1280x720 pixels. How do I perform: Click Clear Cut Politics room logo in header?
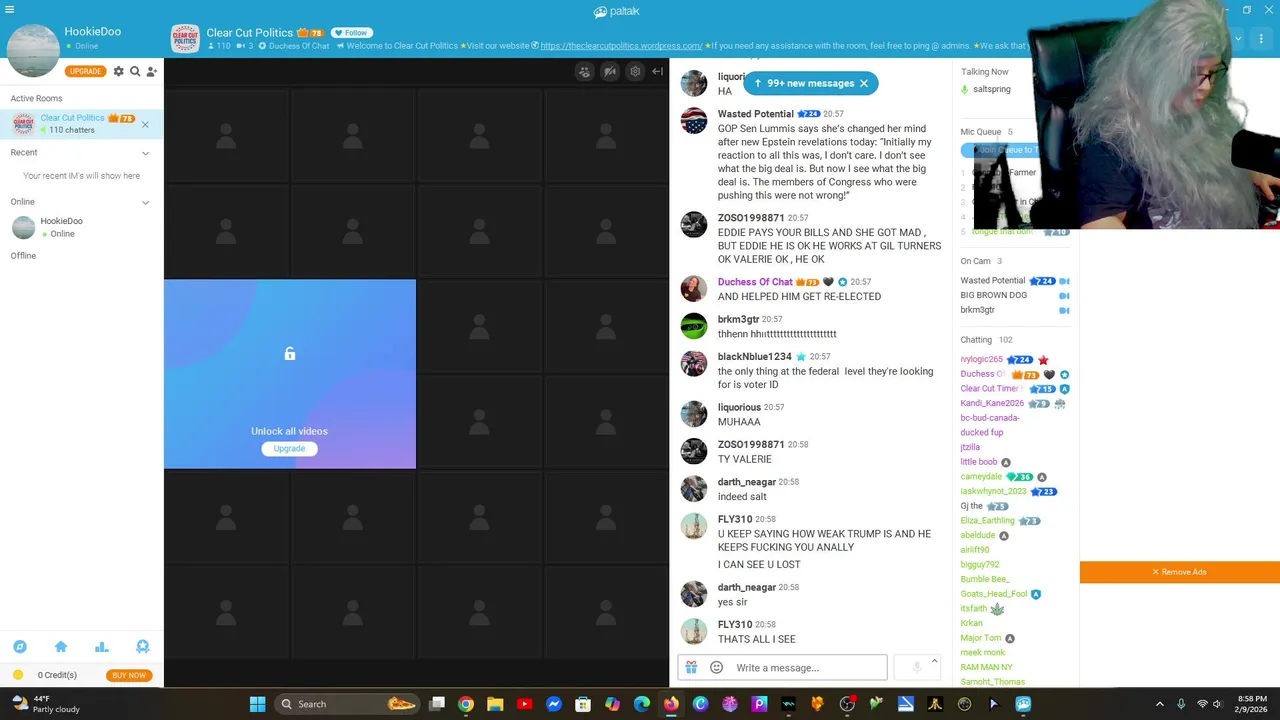(x=185, y=39)
